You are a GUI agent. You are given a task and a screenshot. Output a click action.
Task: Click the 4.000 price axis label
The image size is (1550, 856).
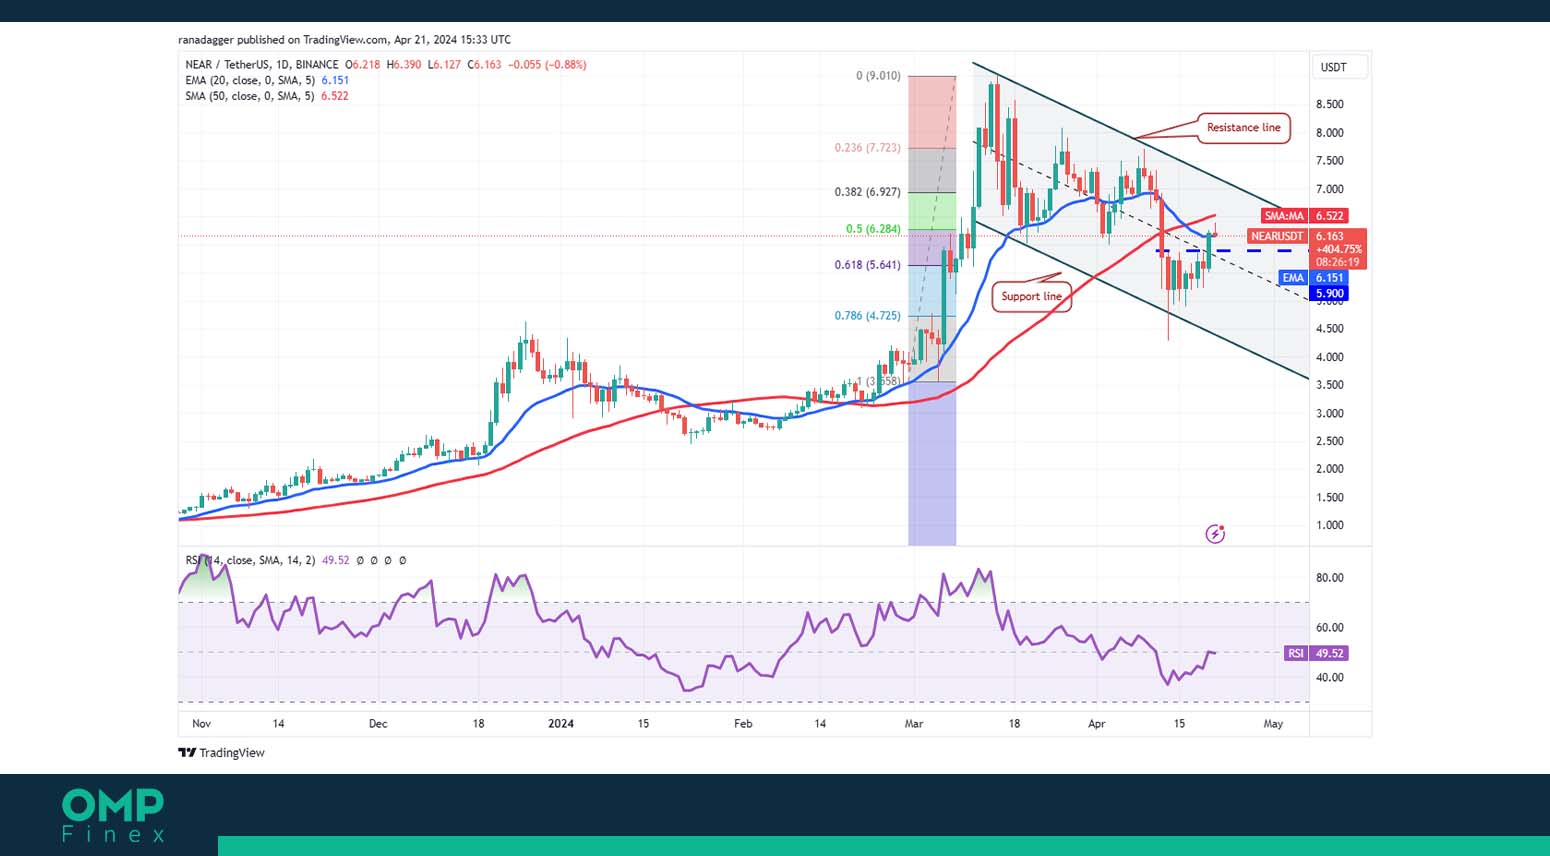tap(1330, 357)
